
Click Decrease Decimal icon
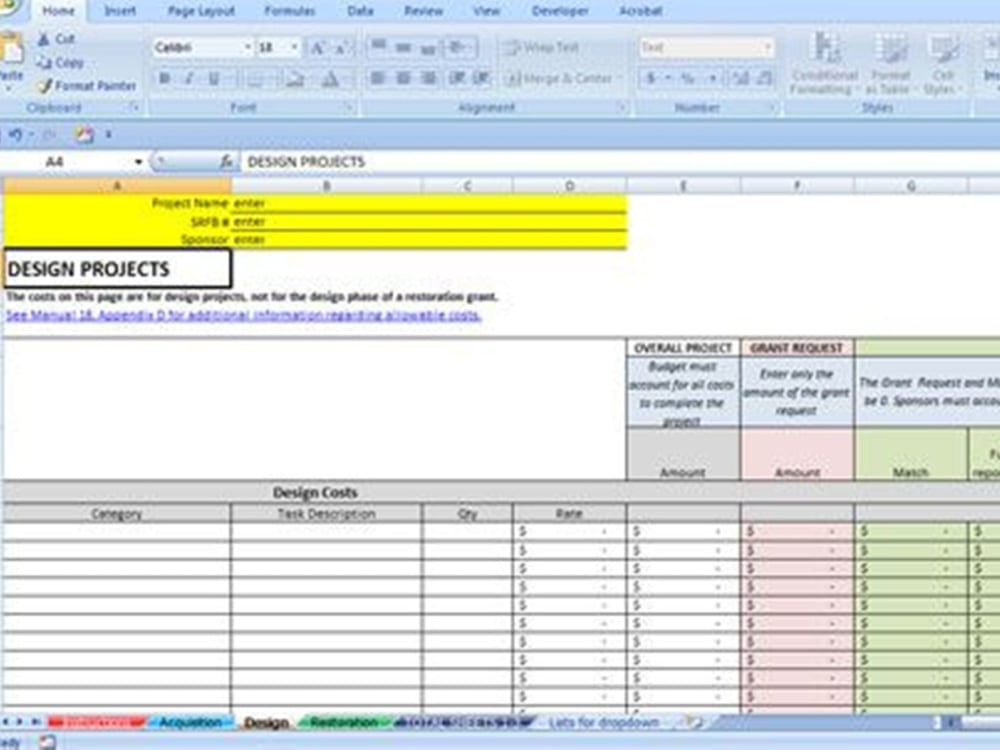(x=764, y=78)
